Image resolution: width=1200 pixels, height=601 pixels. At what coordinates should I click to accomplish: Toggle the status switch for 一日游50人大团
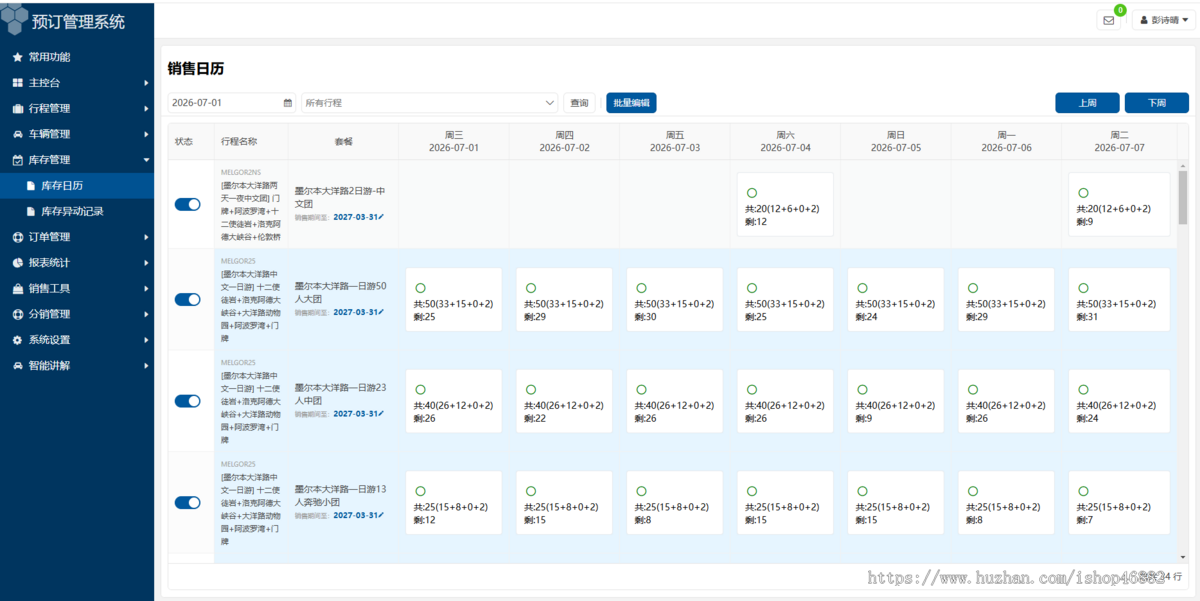coord(188,299)
